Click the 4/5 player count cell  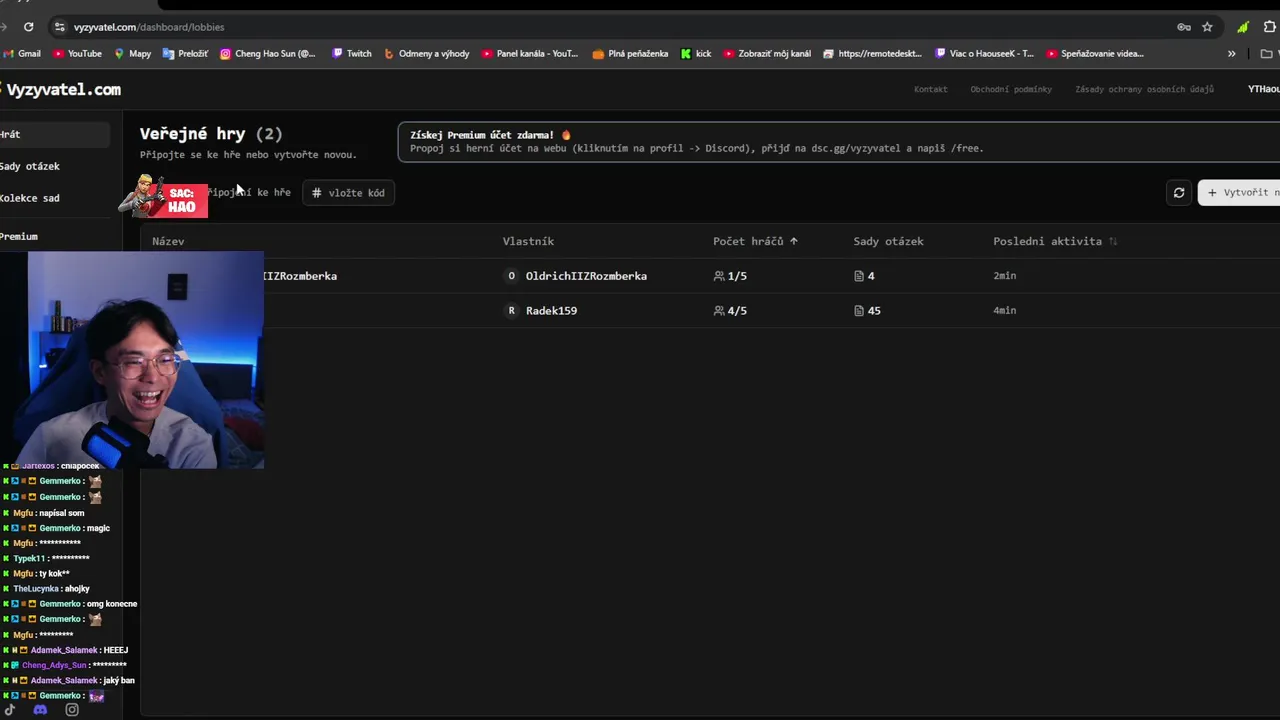(x=730, y=311)
